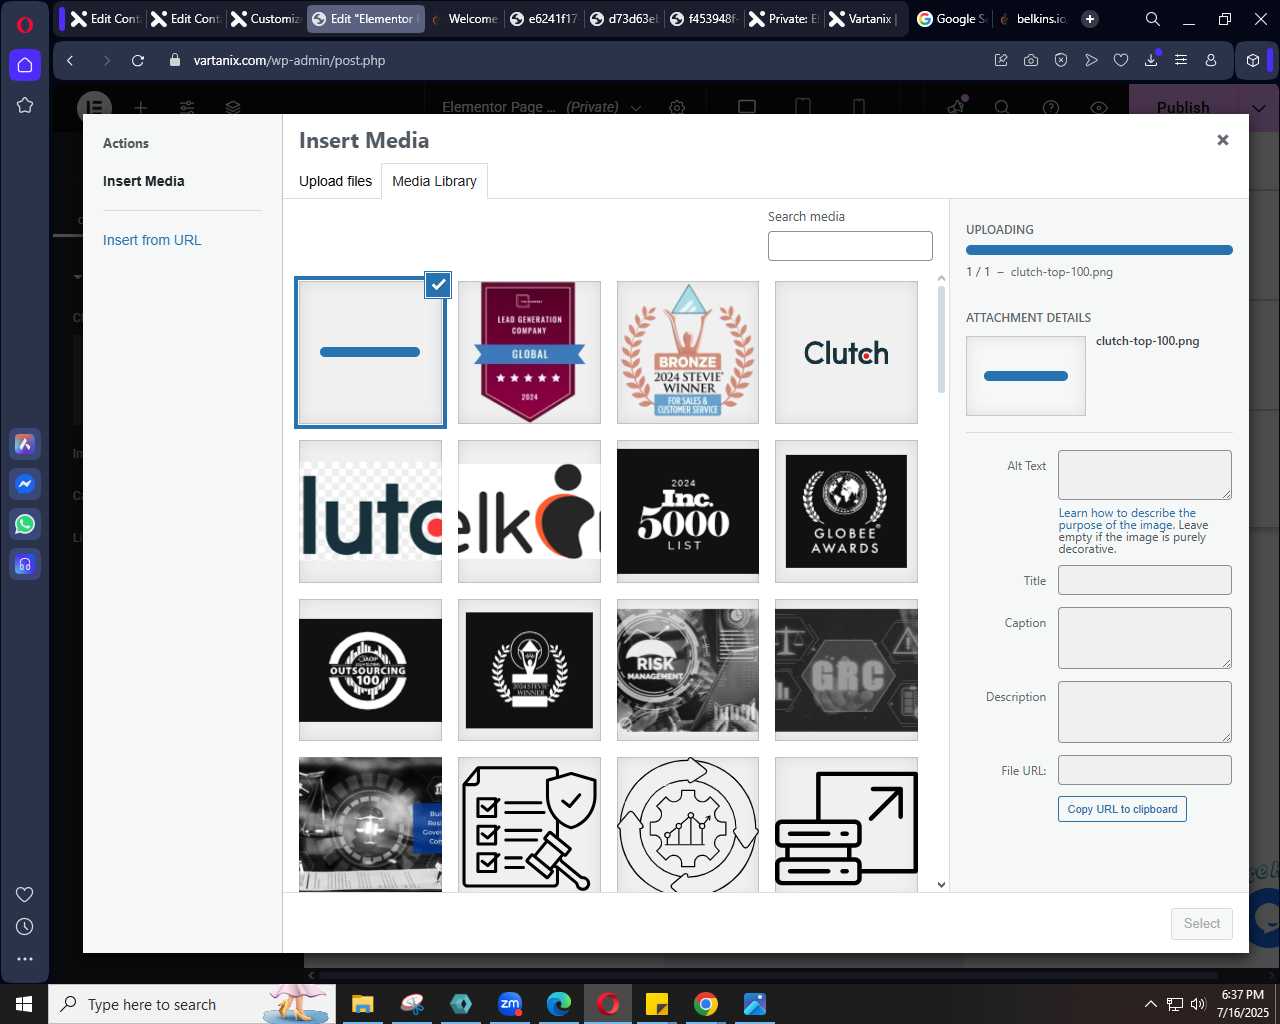
Task: Open Elementor structure layers icon
Action: pos(233,107)
